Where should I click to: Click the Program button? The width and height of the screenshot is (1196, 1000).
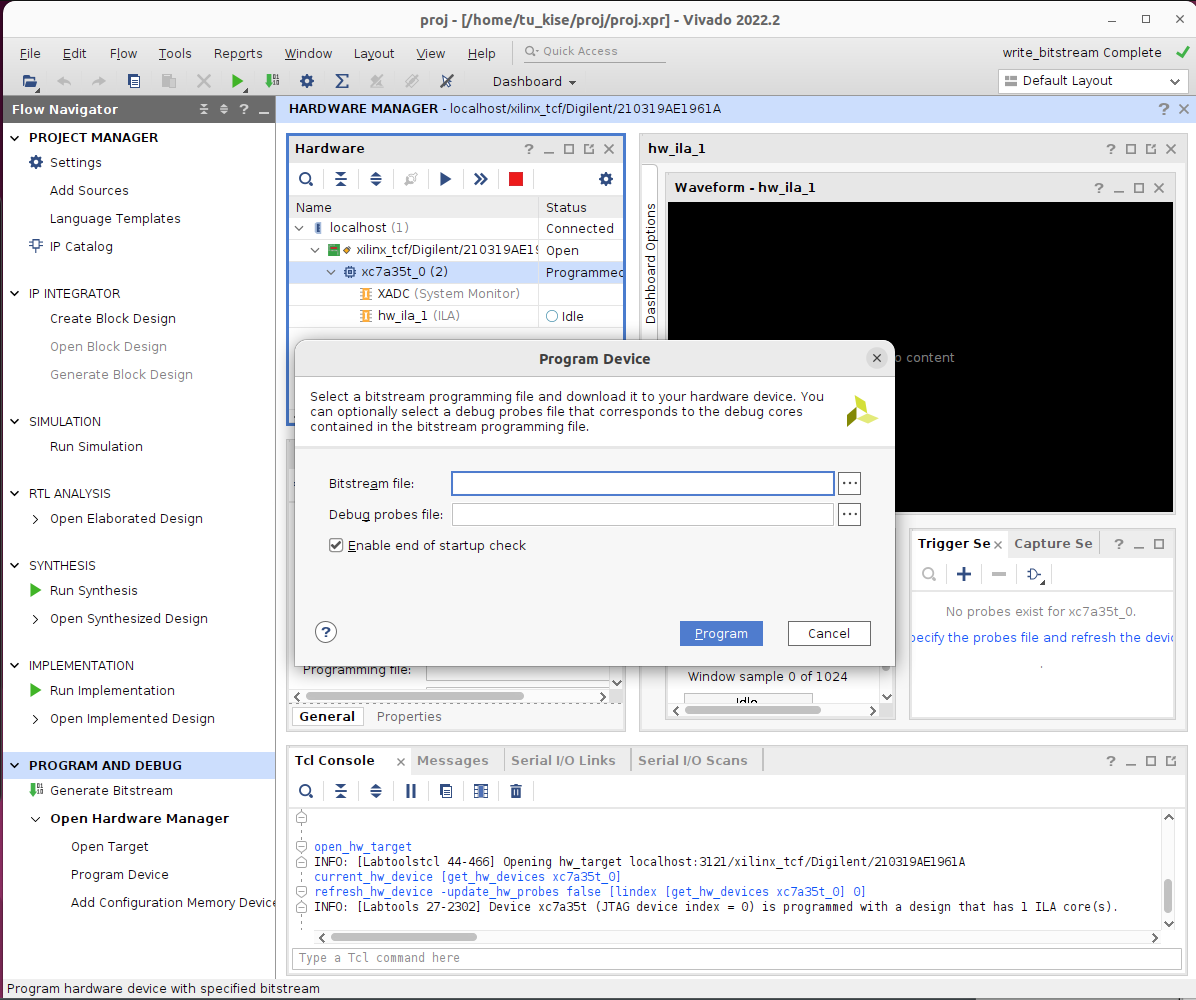point(721,633)
